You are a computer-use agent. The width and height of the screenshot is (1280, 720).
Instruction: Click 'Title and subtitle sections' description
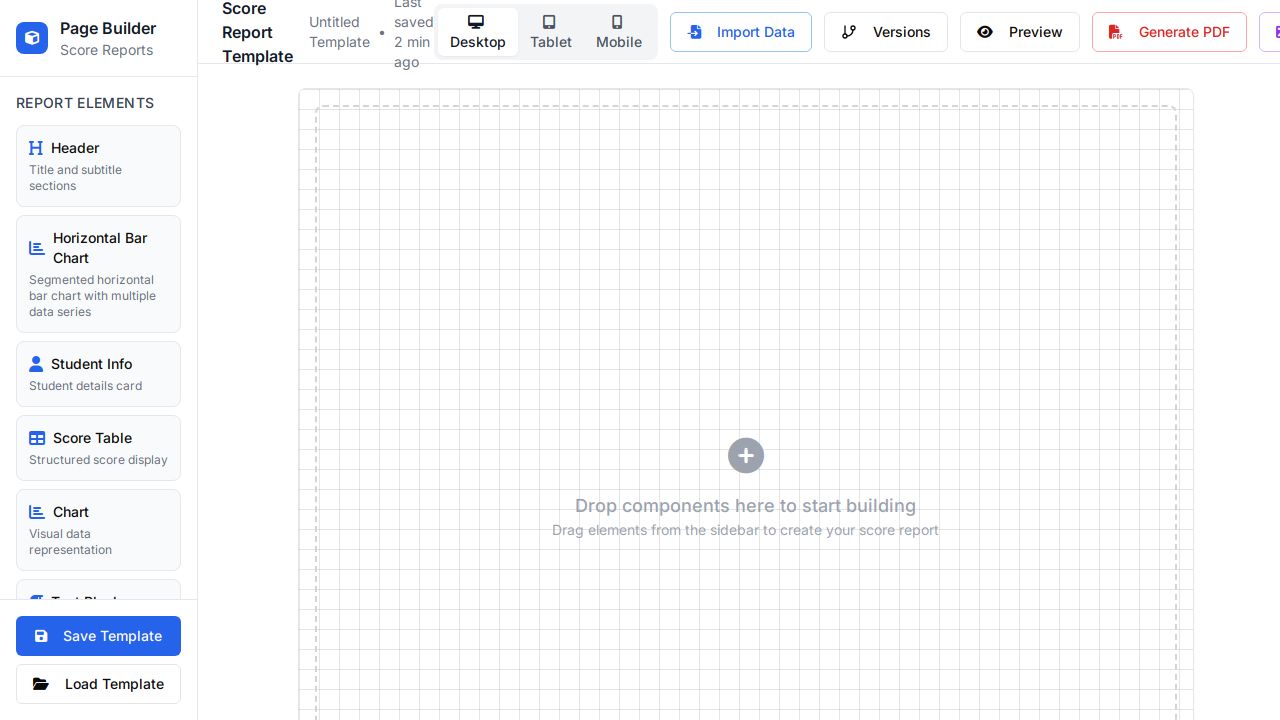75,178
